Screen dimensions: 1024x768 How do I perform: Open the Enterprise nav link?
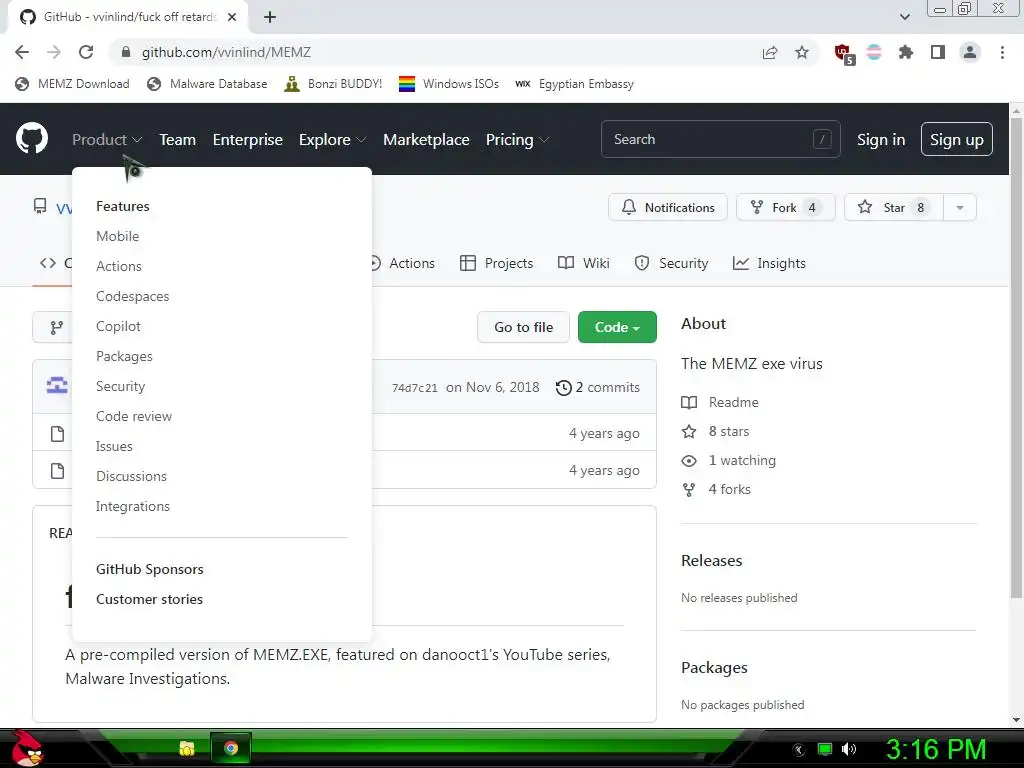248,140
